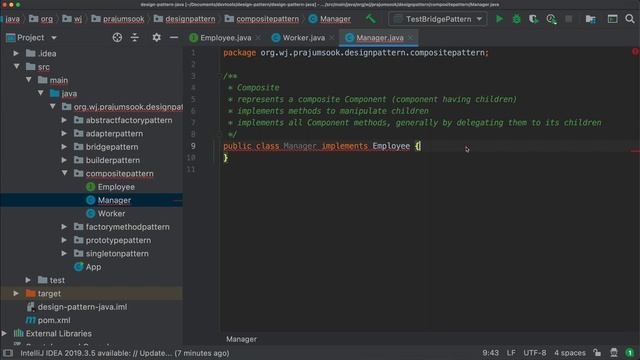Click the inspector hat icon in status bar
Screen dimensions: 640x360
coord(614,353)
